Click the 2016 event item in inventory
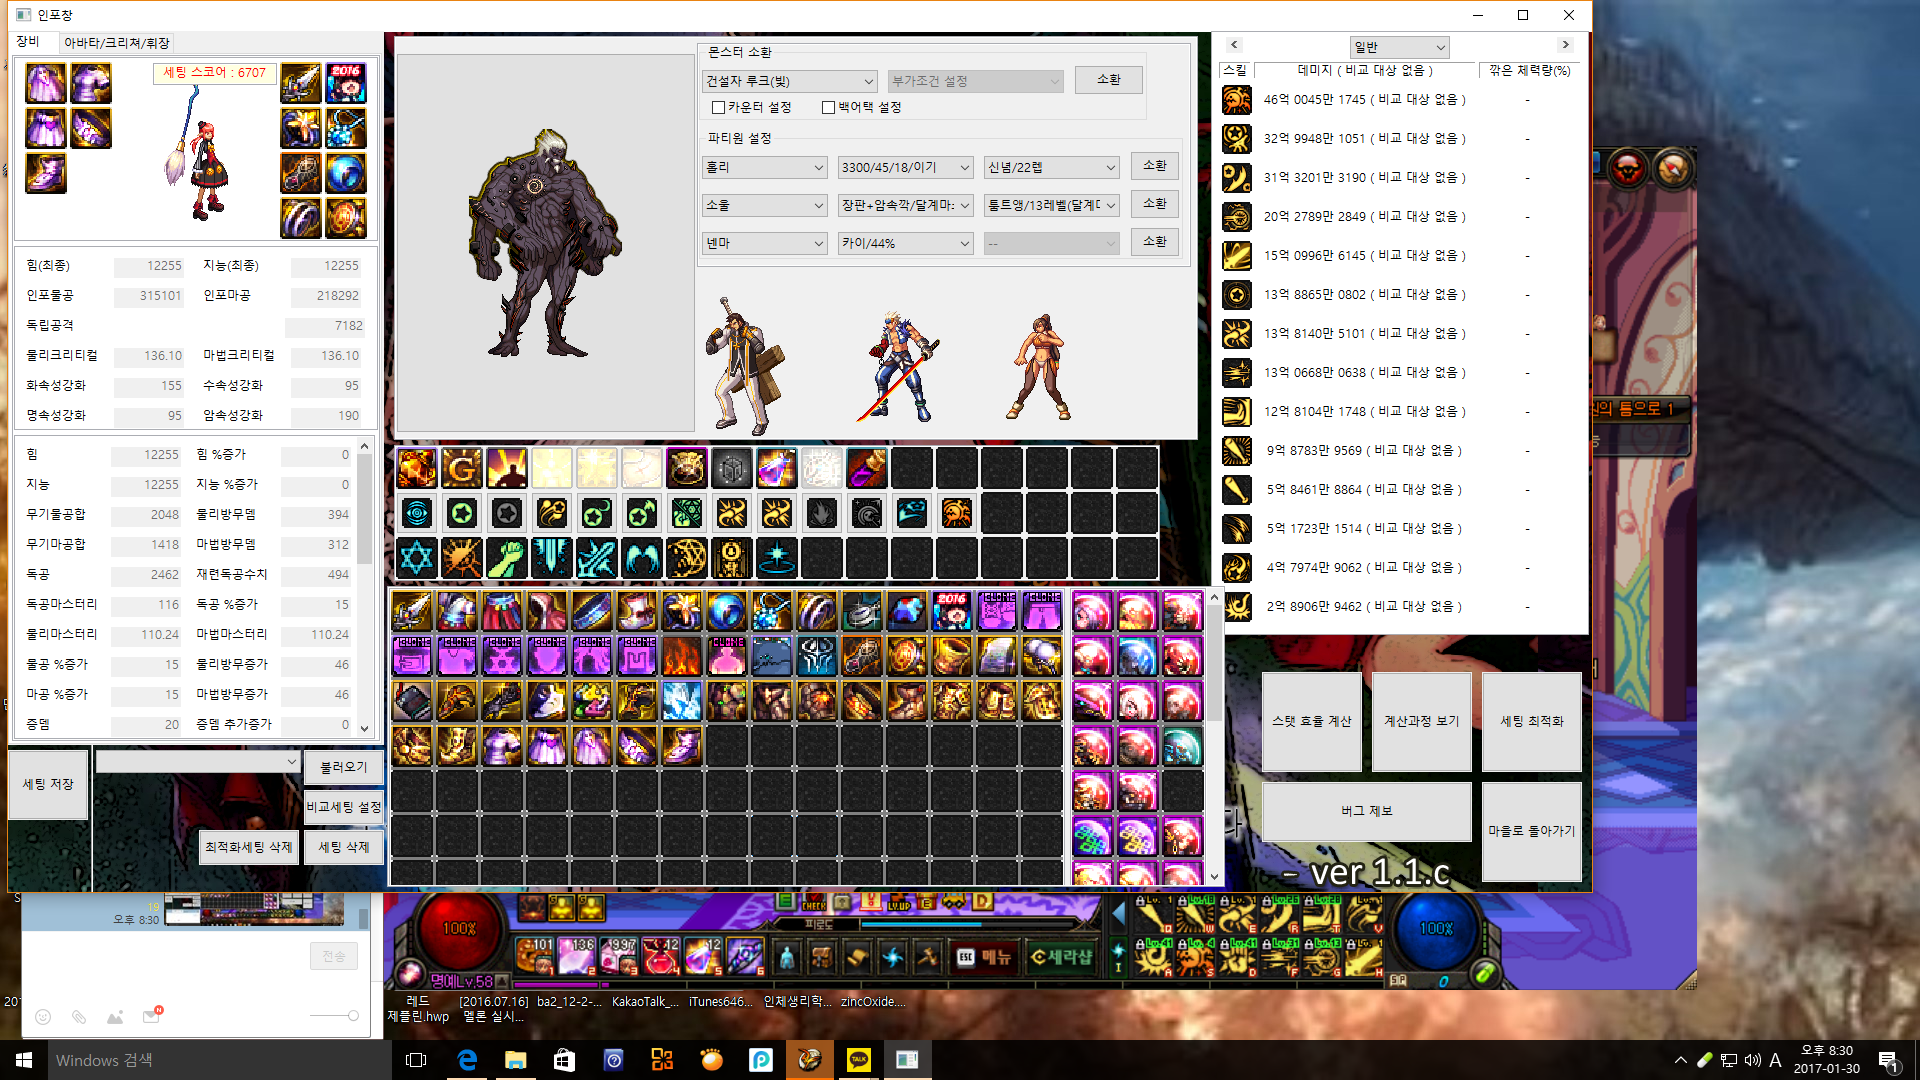The image size is (1920, 1080). [x=952, y=611]
